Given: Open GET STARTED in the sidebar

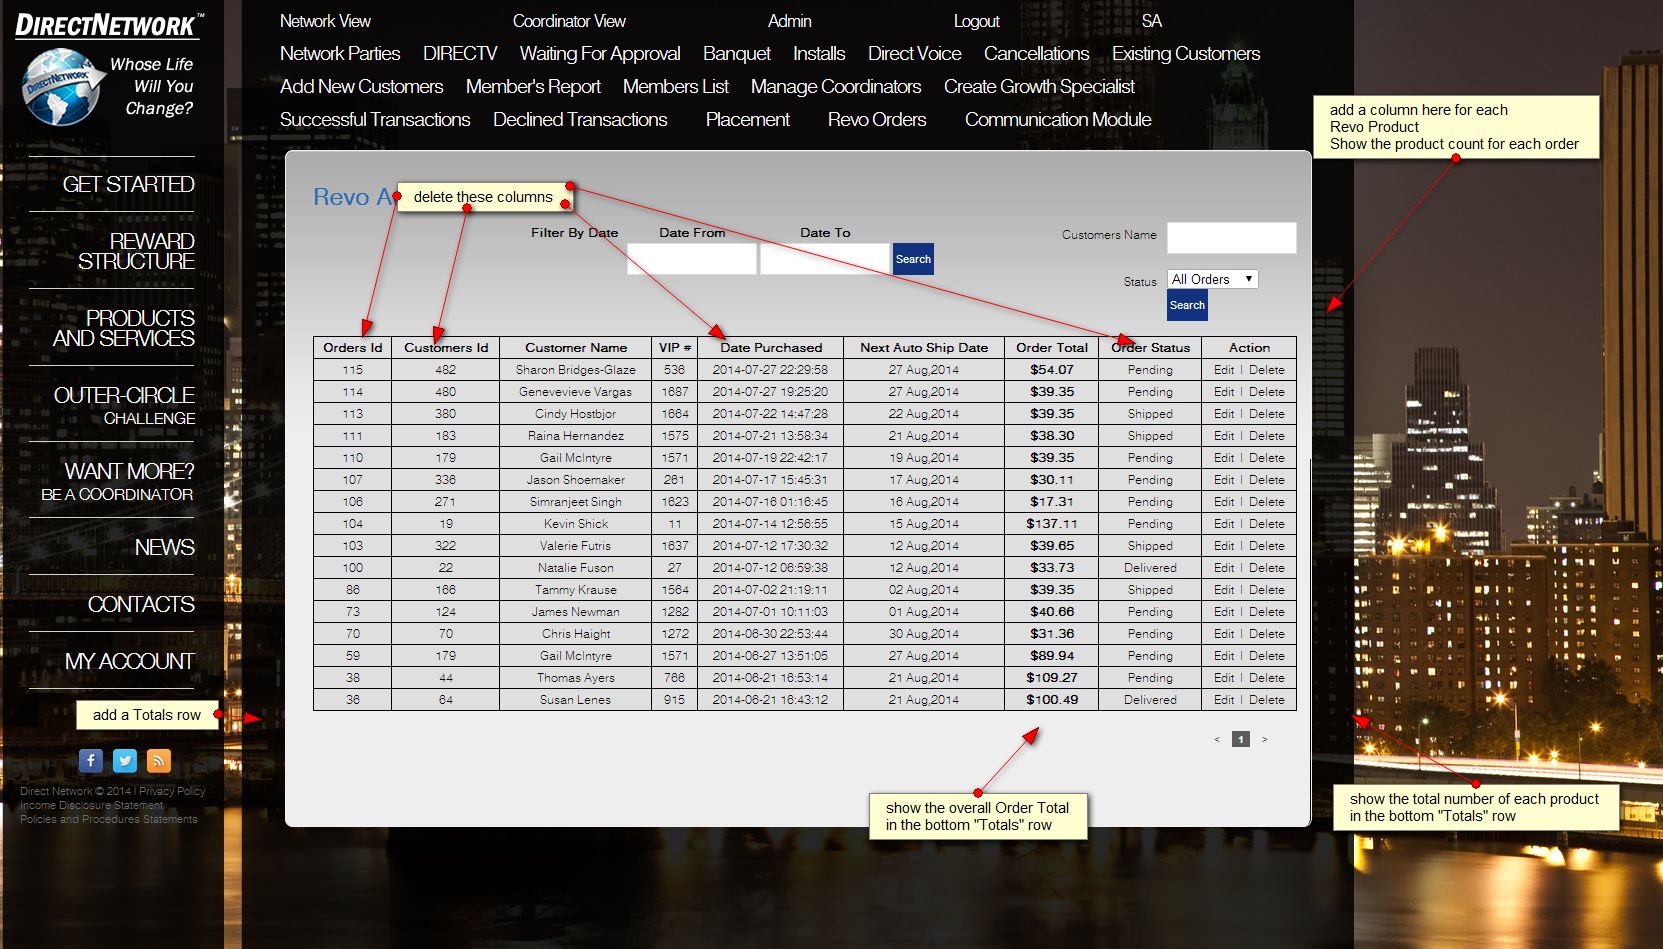Looking at the screenshot, I should point(129,185).
